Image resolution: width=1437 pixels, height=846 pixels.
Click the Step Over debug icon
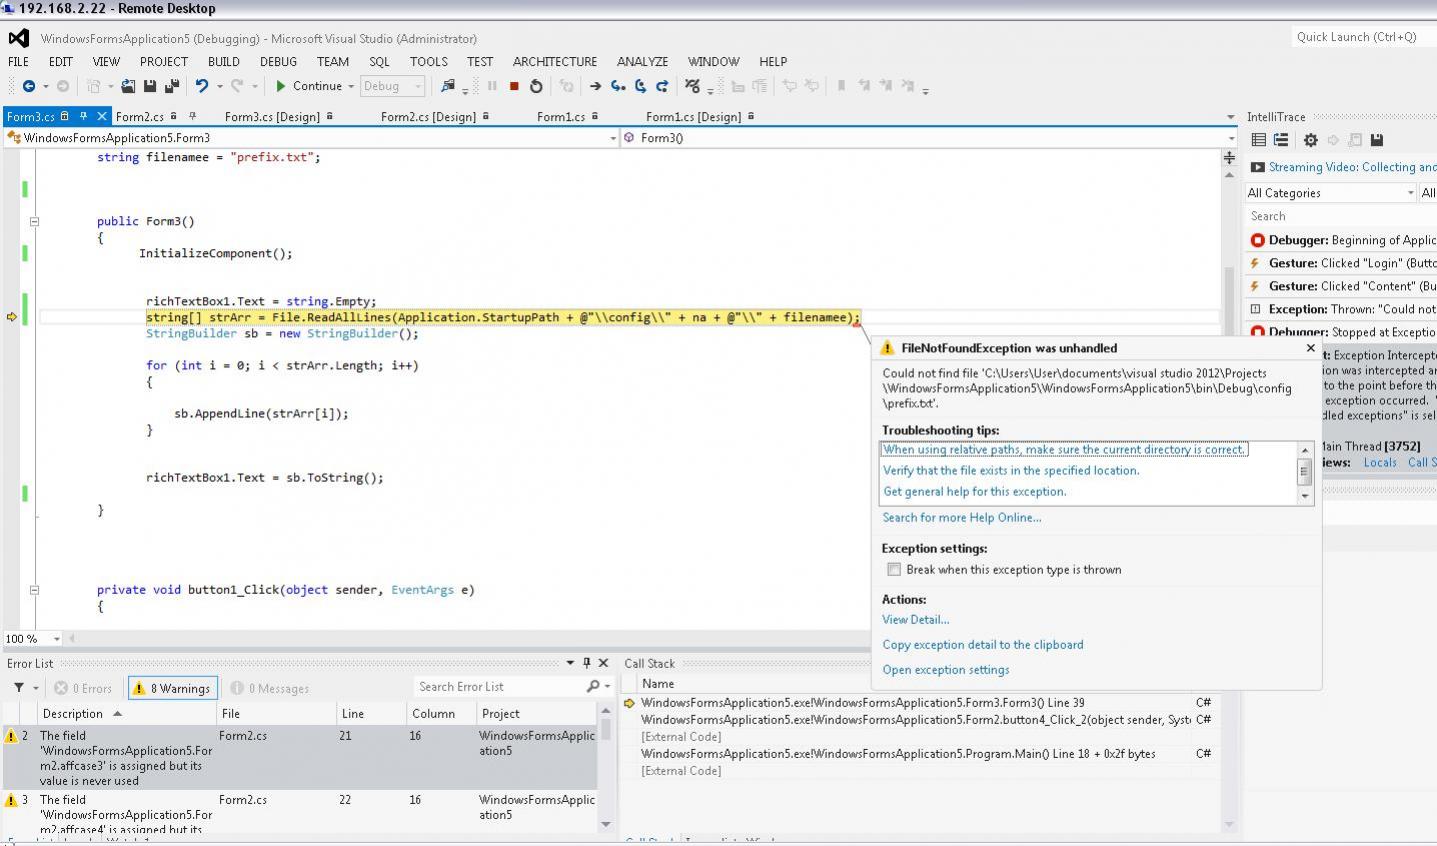640,86
